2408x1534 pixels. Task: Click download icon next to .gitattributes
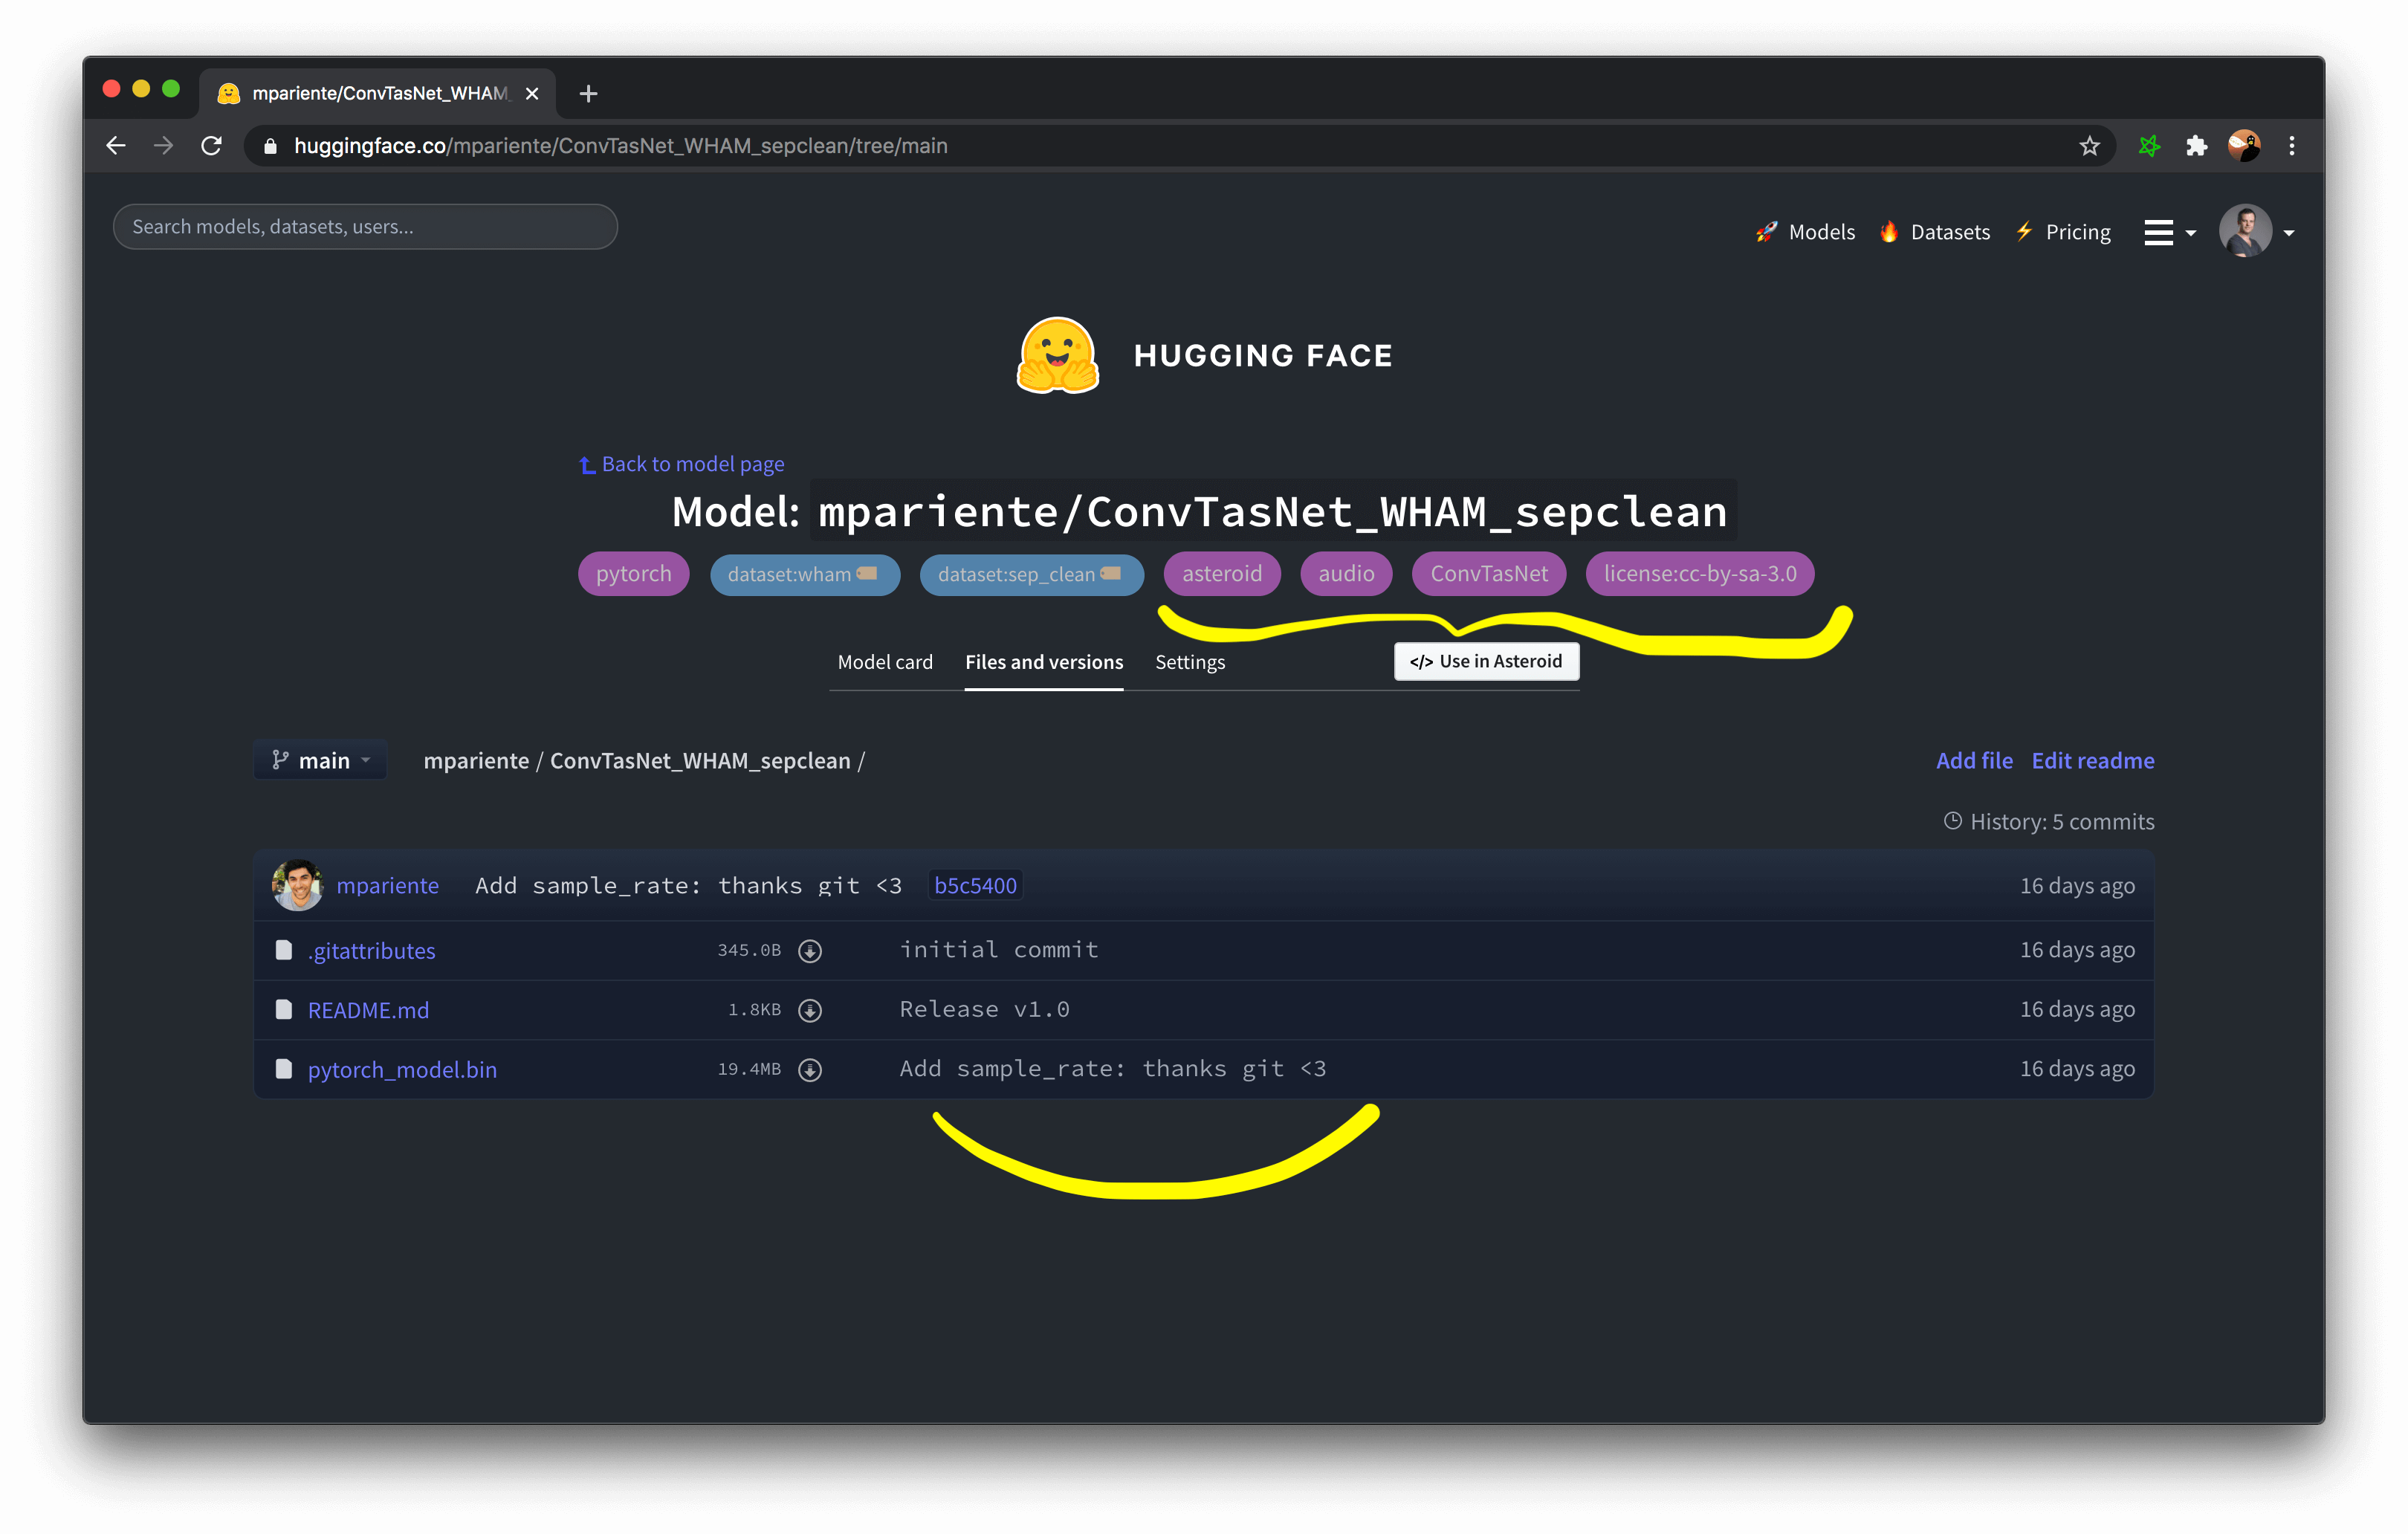[810, 951]
